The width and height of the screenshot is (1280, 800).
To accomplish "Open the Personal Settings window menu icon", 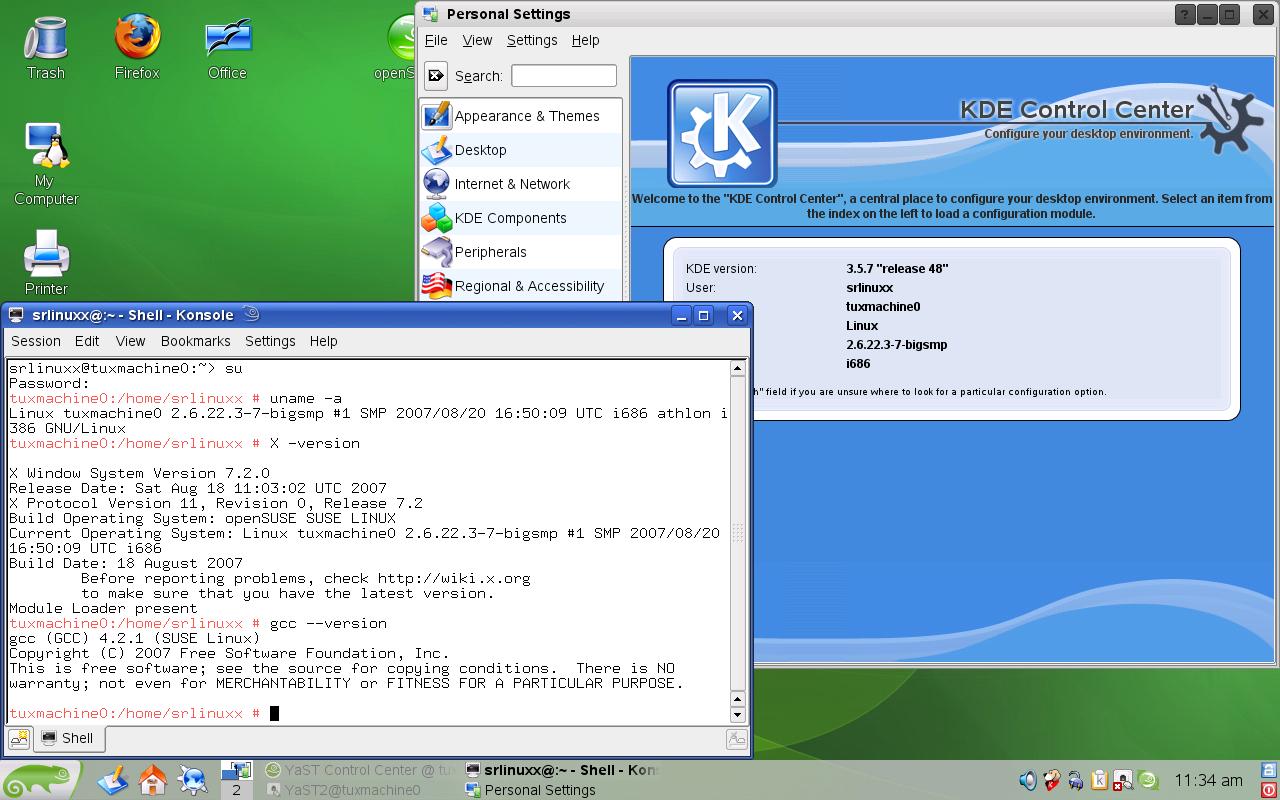I will tap(430, 14).
